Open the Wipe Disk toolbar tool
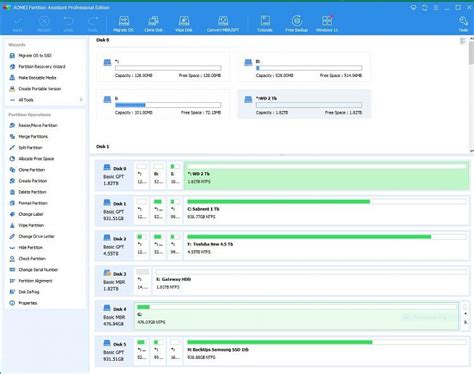 click(184, 24)
